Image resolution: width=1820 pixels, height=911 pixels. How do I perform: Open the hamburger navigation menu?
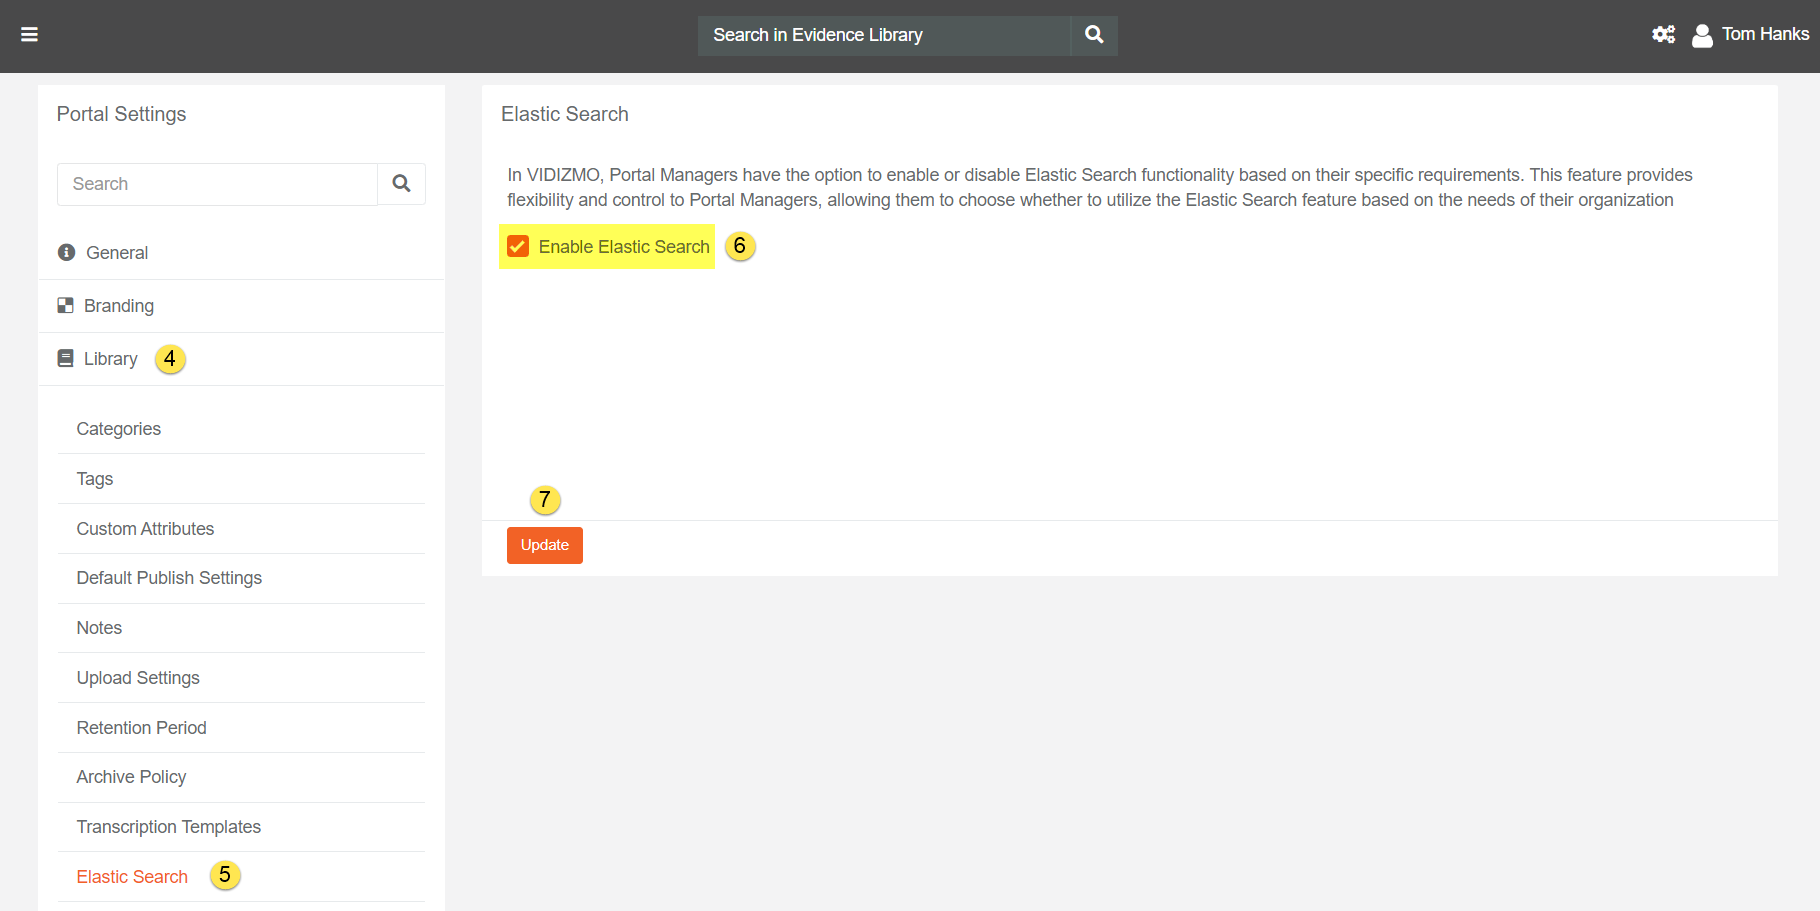click(x=29, y=35)
